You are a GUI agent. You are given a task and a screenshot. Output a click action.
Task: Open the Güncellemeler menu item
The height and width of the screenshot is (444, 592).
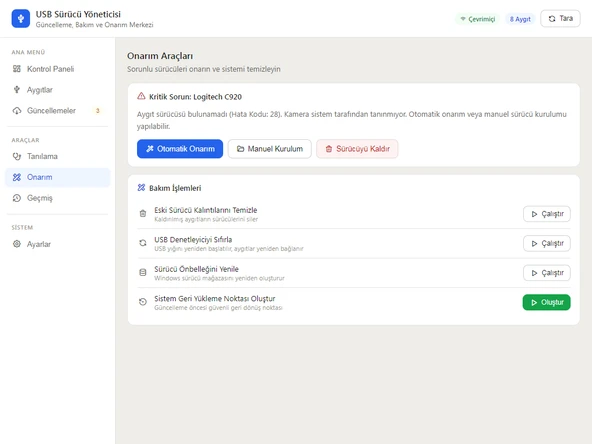pyautogui.click(x=57, y=111)
